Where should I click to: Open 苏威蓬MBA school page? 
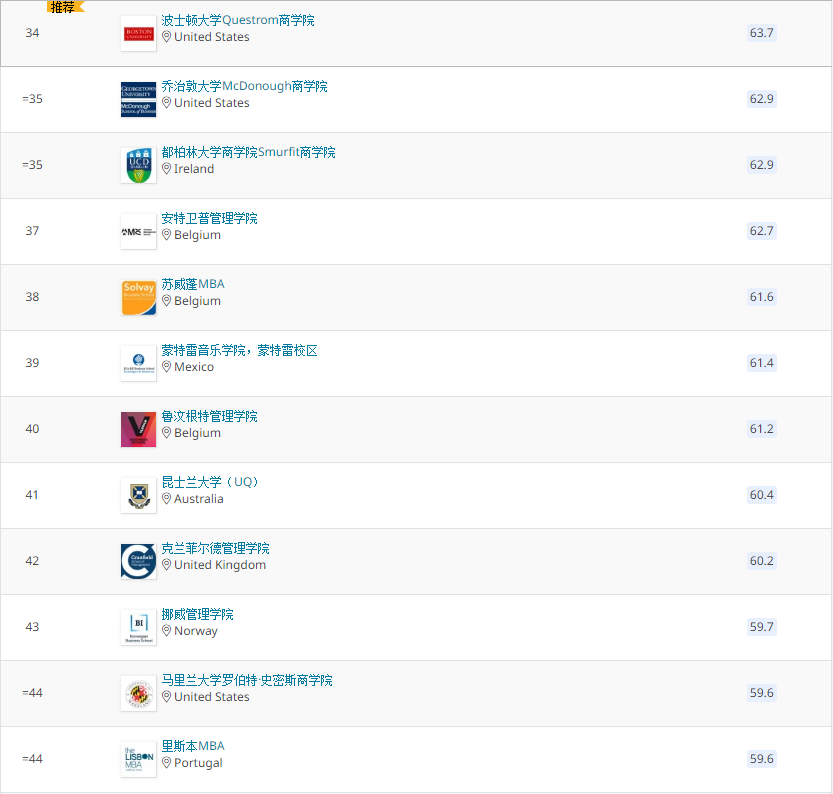click(x=193, y=284)
